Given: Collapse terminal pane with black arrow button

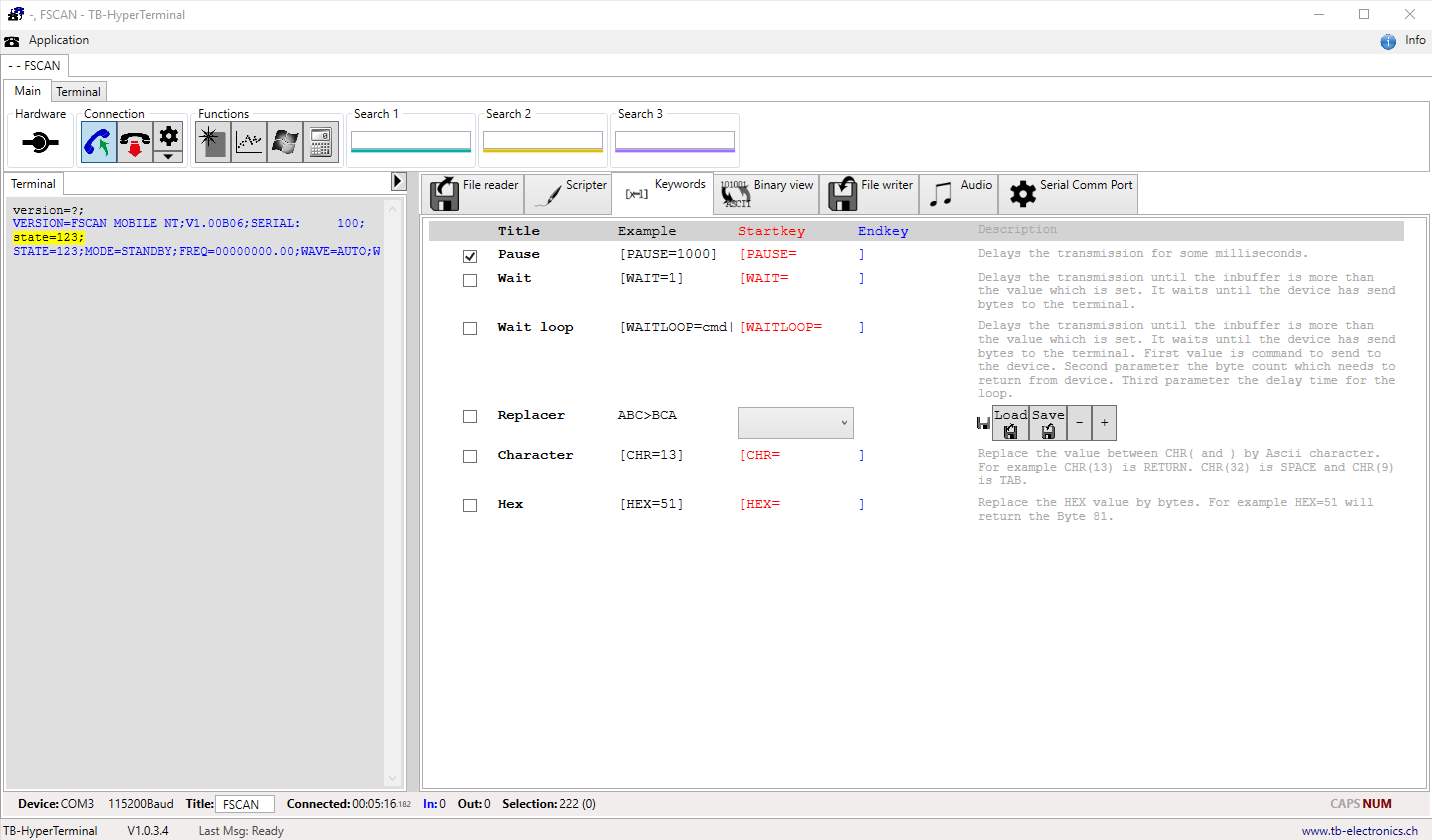Looking at the screenshot, I should click(398, 181).
